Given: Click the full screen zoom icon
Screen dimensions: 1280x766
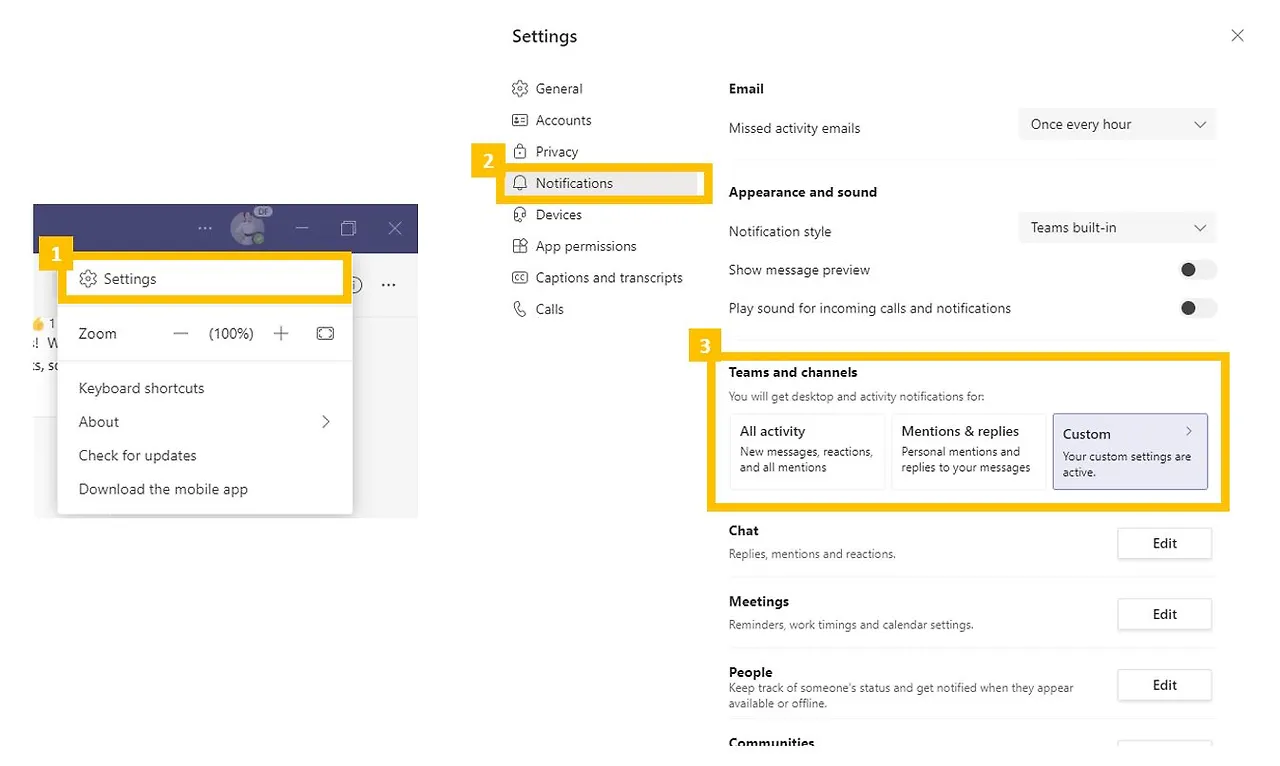Looking at the screenshot, I should [x=325, y=334].
